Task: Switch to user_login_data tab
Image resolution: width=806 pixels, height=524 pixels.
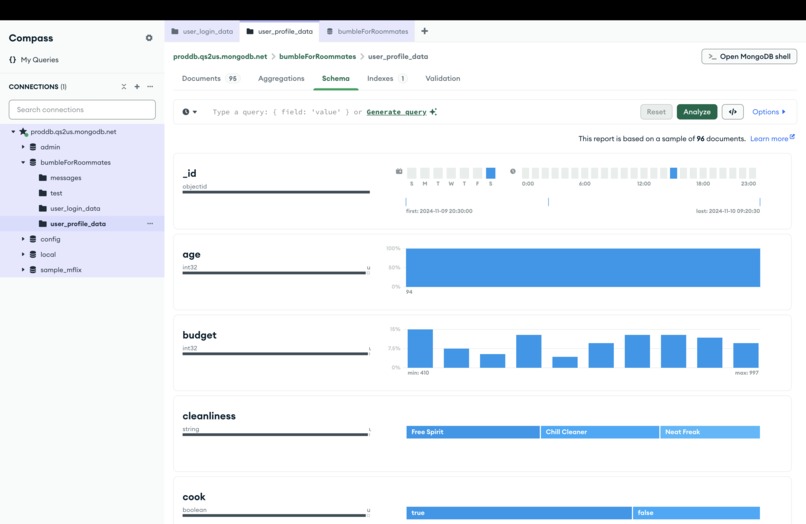Action: [x=203, y=31]
